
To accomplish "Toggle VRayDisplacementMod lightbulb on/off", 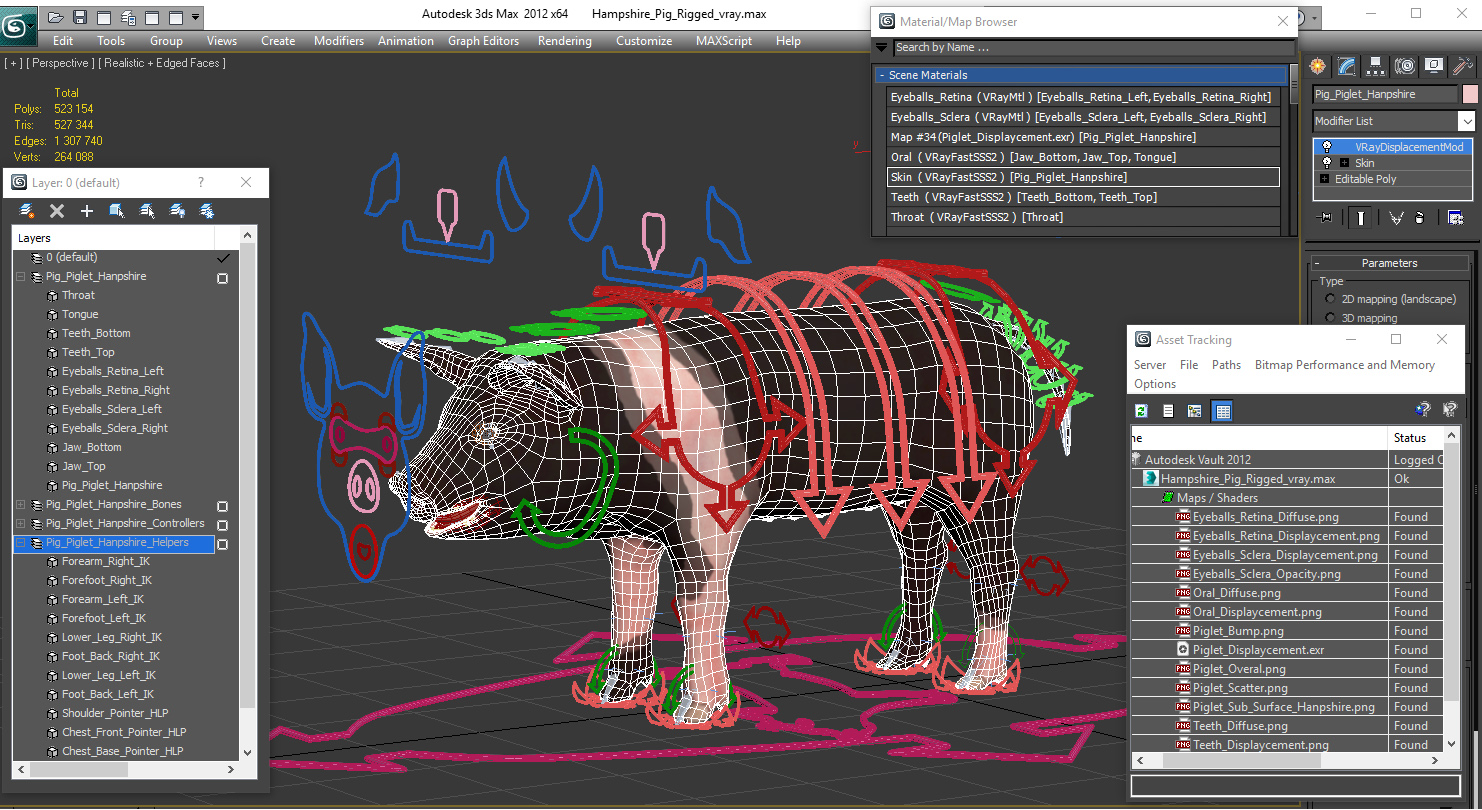I will tap(1327, 147).
